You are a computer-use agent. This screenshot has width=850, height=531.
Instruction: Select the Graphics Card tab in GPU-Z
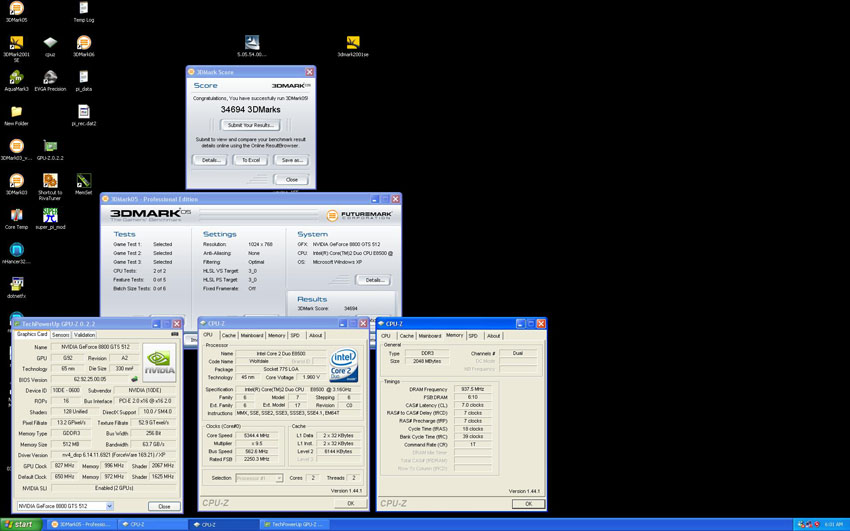(x=32, y=334)
